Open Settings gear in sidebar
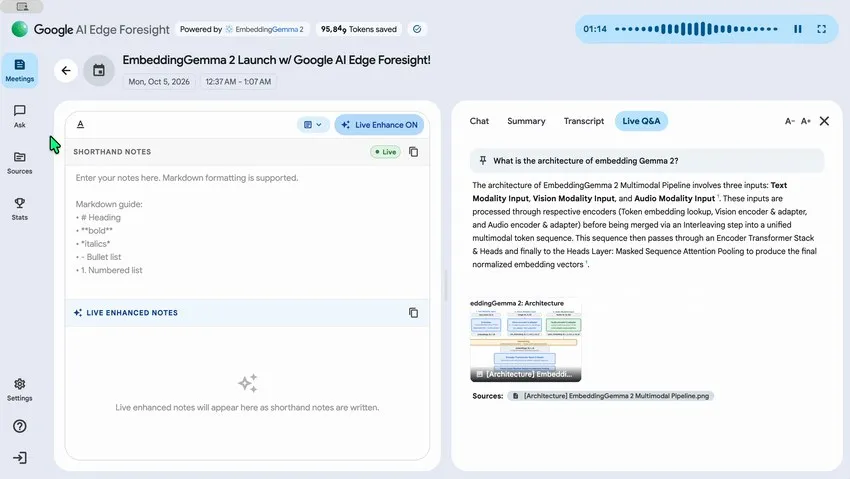 pyautogui.click(x=20, y=390)
